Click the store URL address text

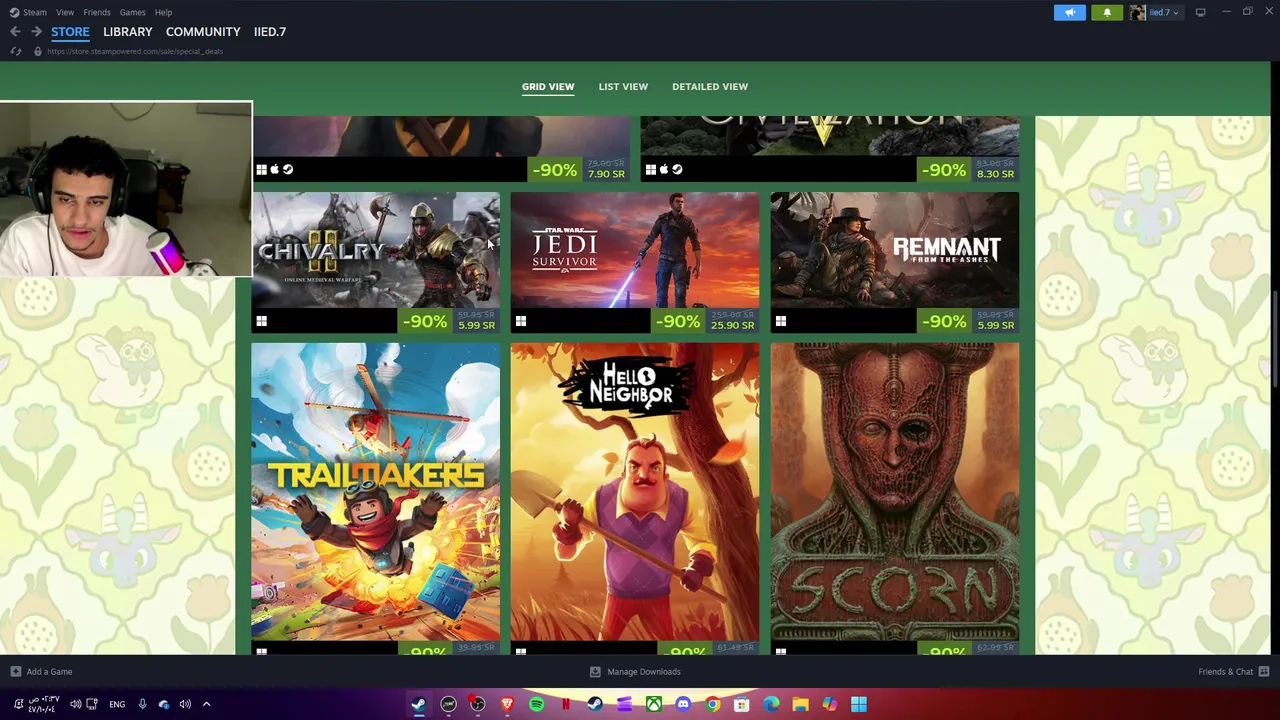click(x=134, y=51)
